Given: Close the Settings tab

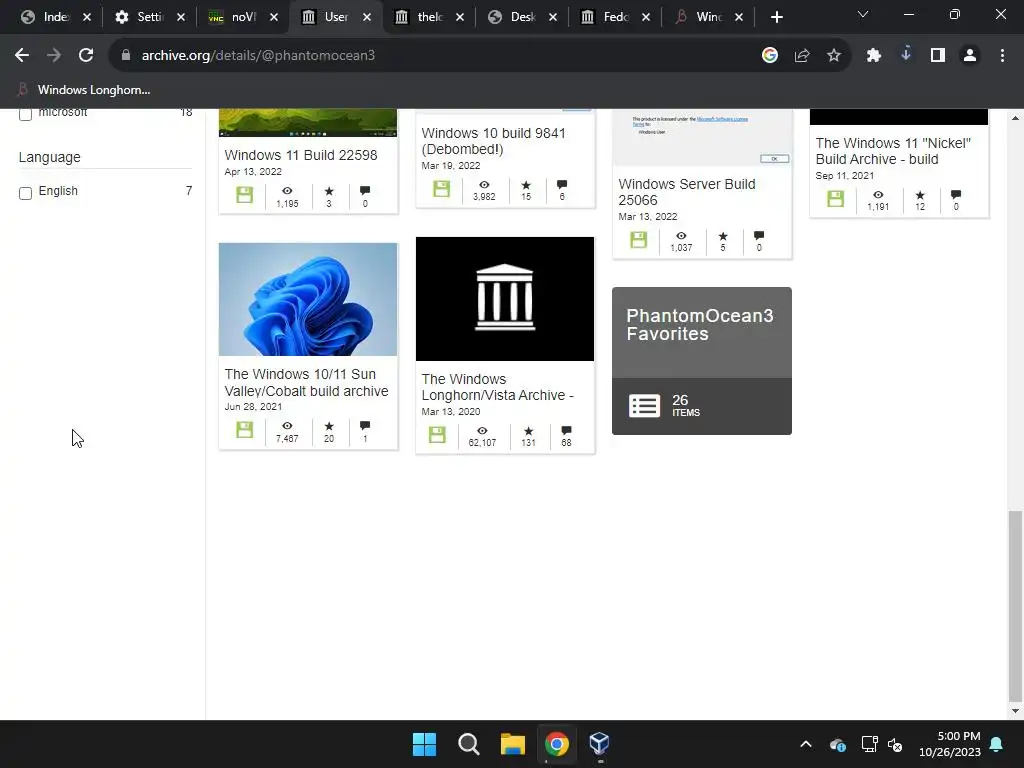Looking at the screenshot, I should point(181,17).
